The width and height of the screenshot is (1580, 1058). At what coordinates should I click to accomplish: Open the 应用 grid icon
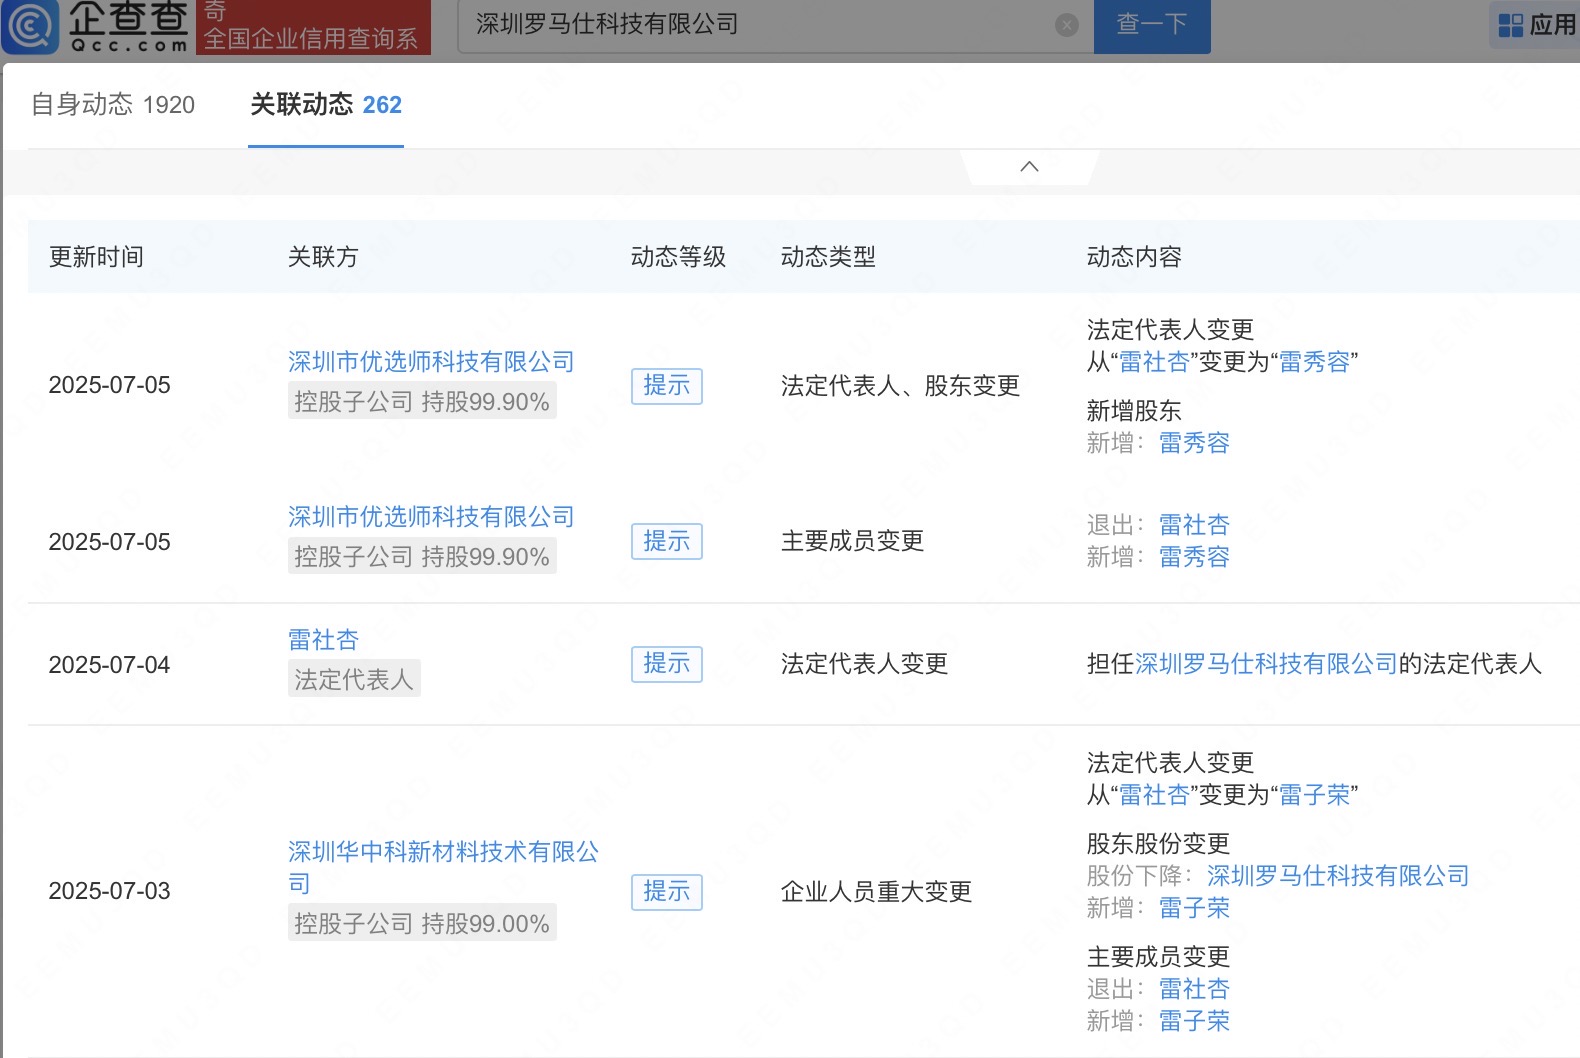1510,25
